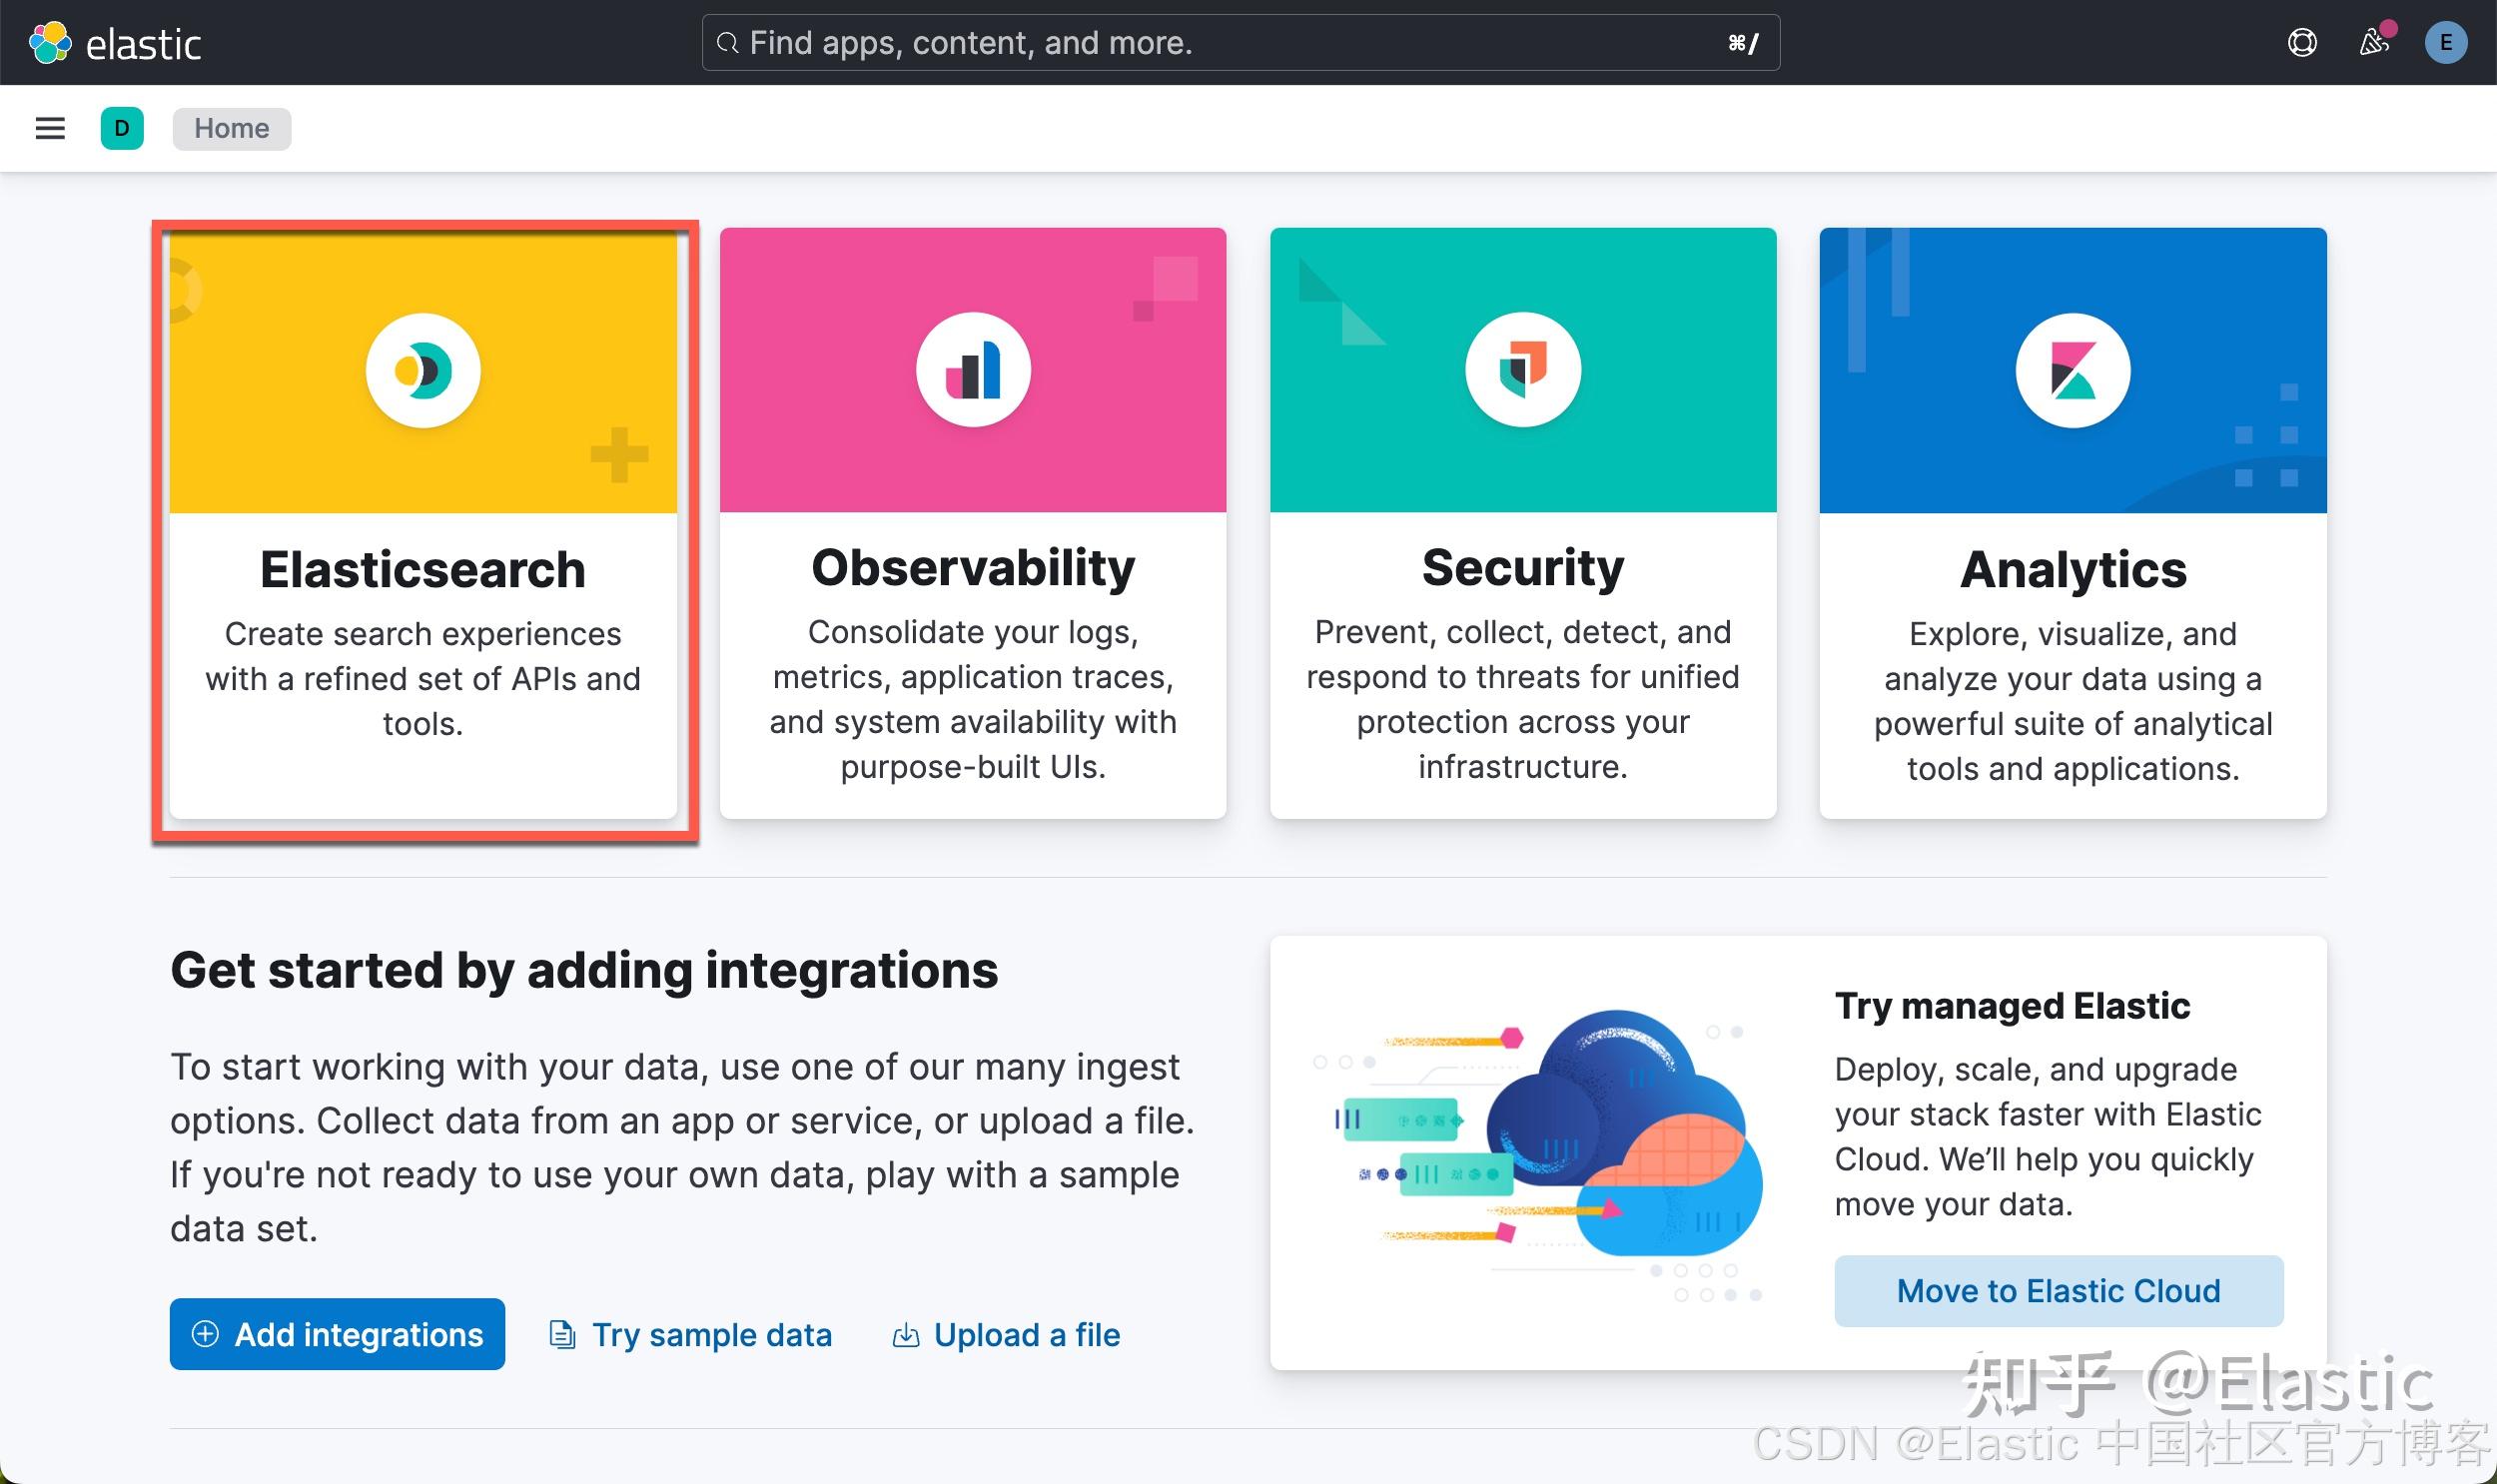Switch spaces using the D space icon
Viewport: 2497px width, 1484px height.
(122, 128)
